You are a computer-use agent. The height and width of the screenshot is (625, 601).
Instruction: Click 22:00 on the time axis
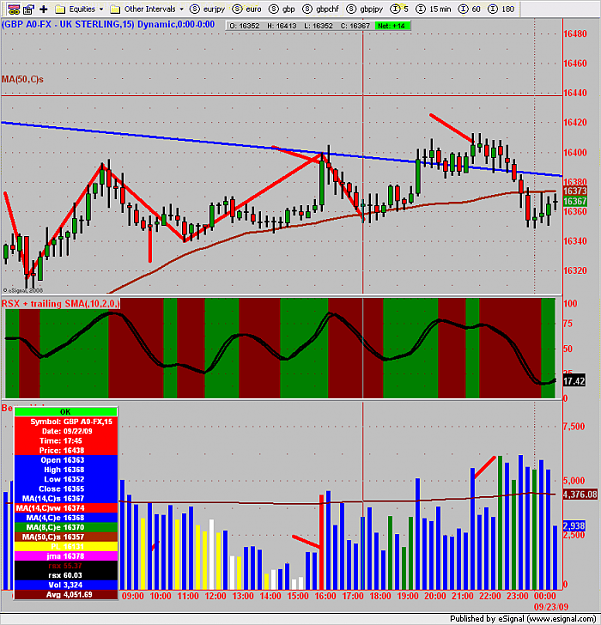pos(490,596)
